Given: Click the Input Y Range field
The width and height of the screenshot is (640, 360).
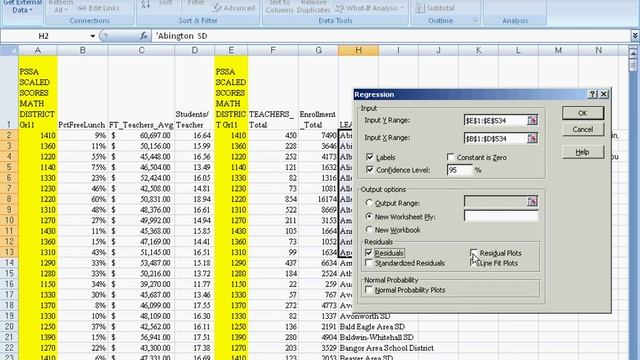Looking at the screenshot, I should tap(496, 120).
